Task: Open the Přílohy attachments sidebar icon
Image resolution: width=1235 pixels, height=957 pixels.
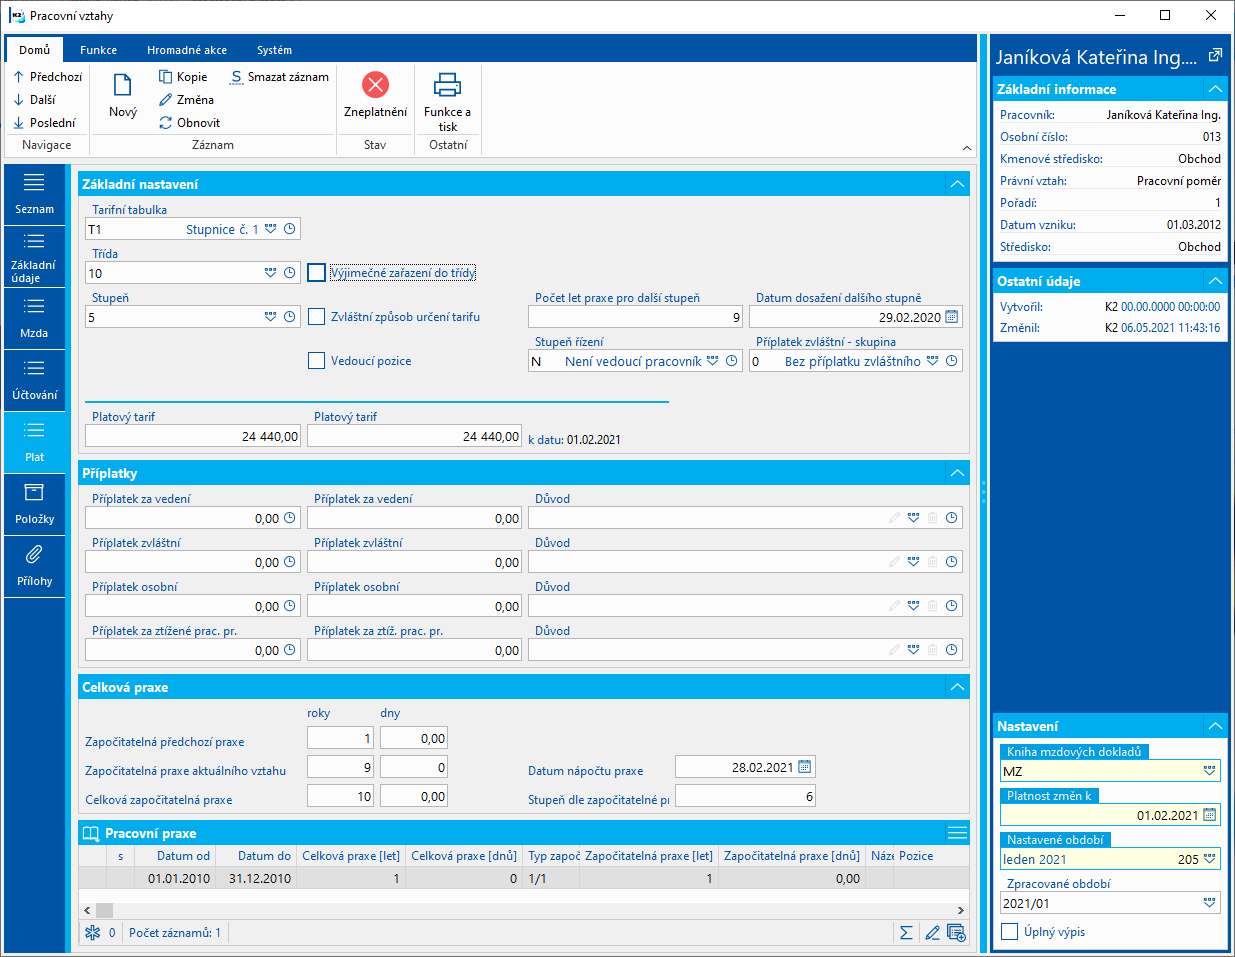Action: (x=34, y=555)
